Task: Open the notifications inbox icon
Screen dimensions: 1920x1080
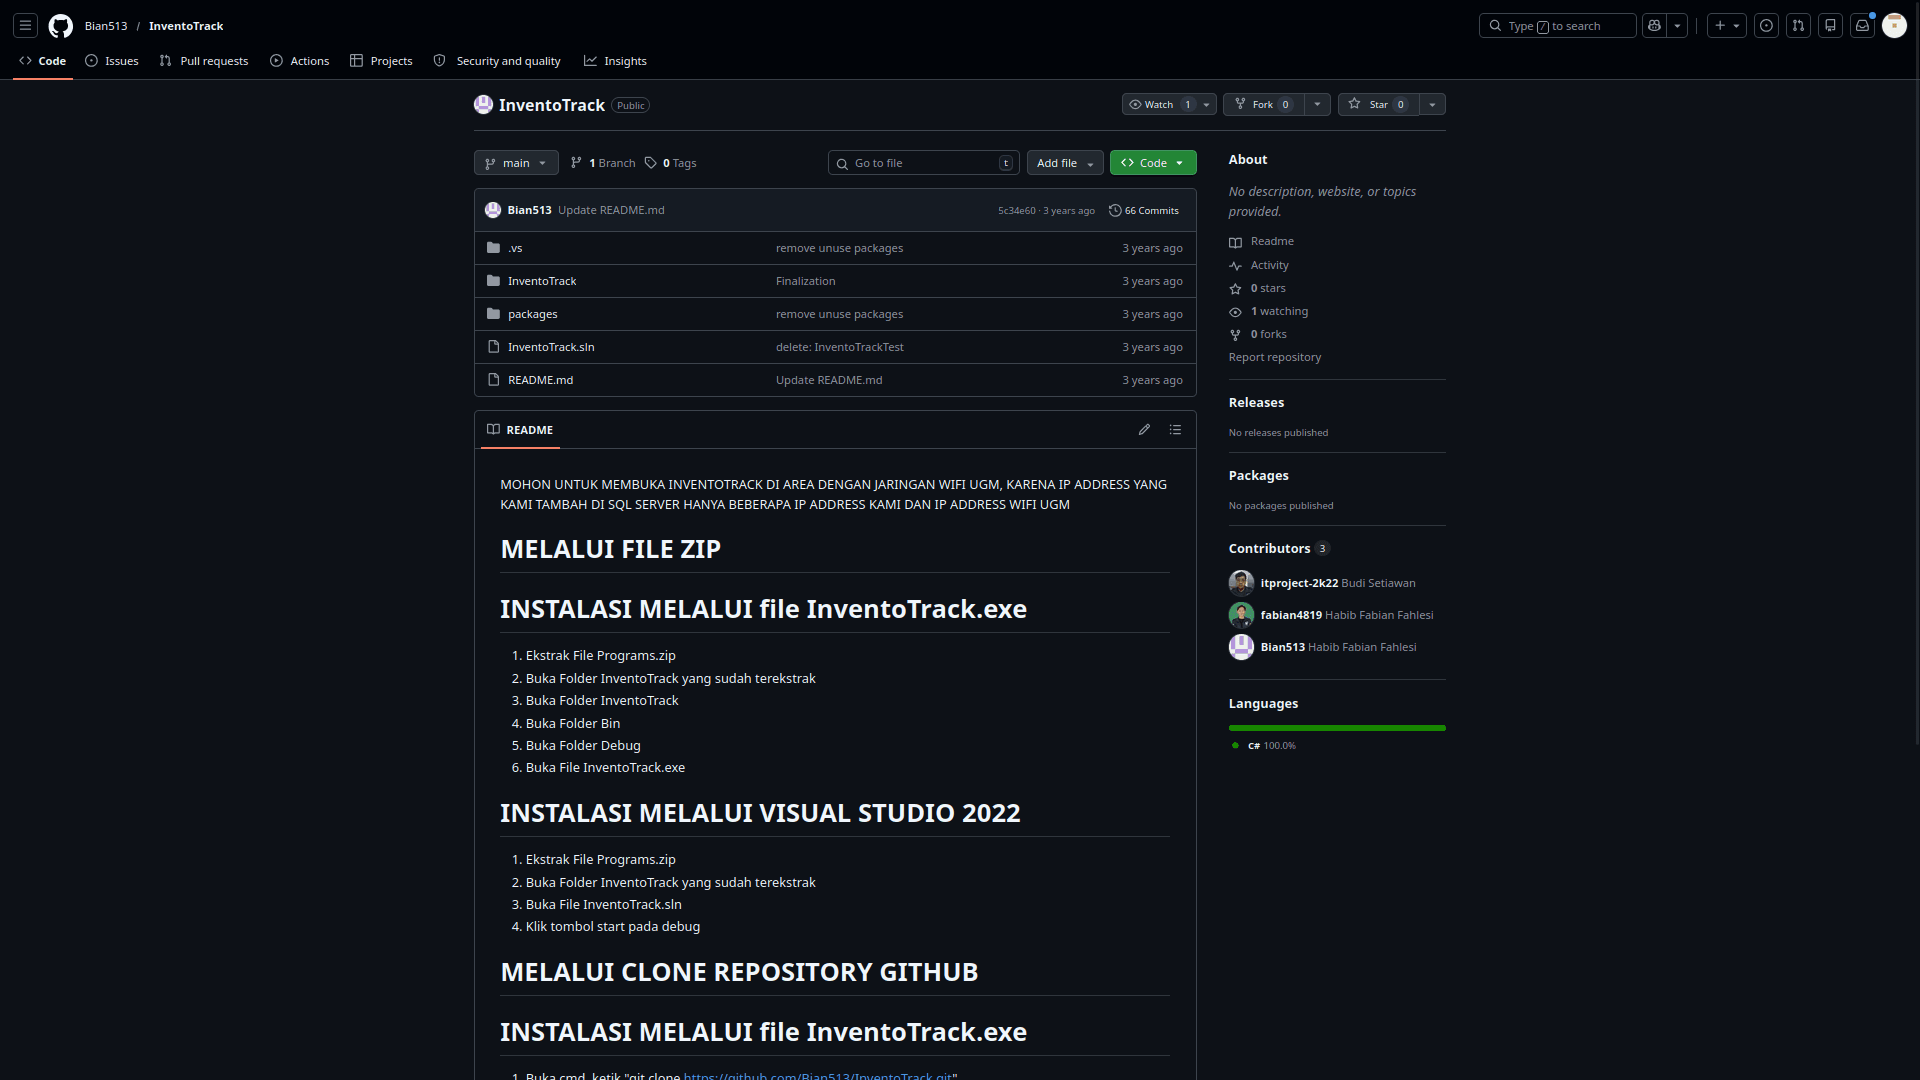Action: tap(1862, 26)
